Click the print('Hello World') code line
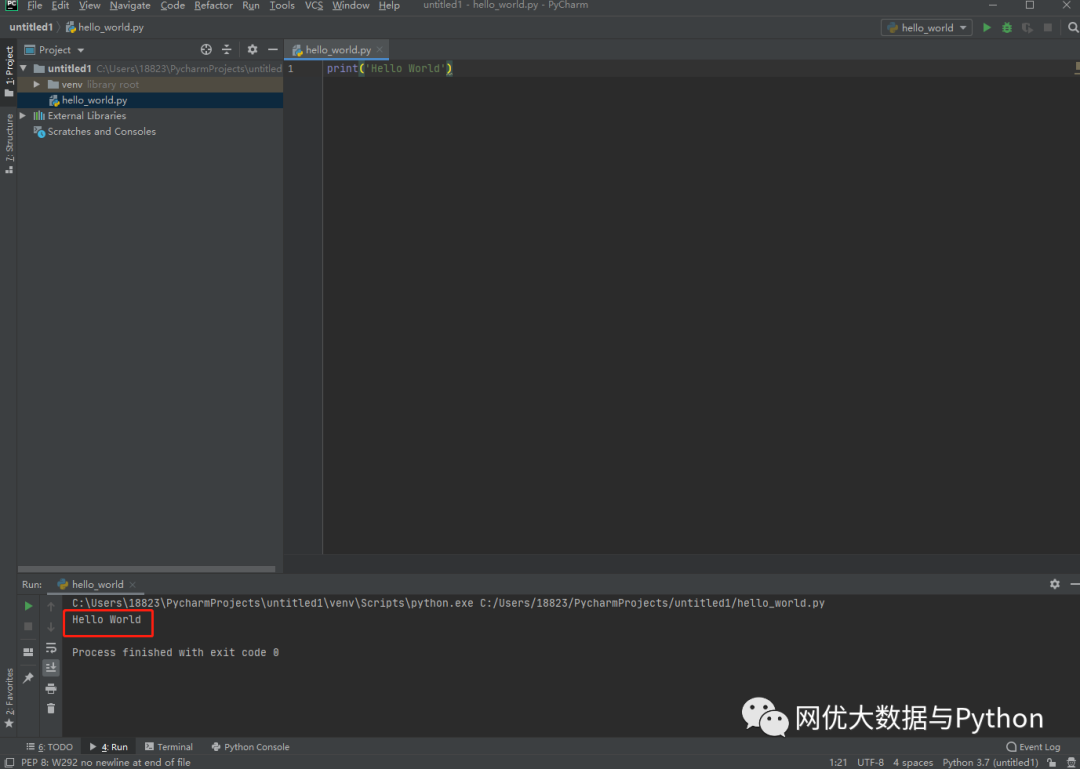 389,68
